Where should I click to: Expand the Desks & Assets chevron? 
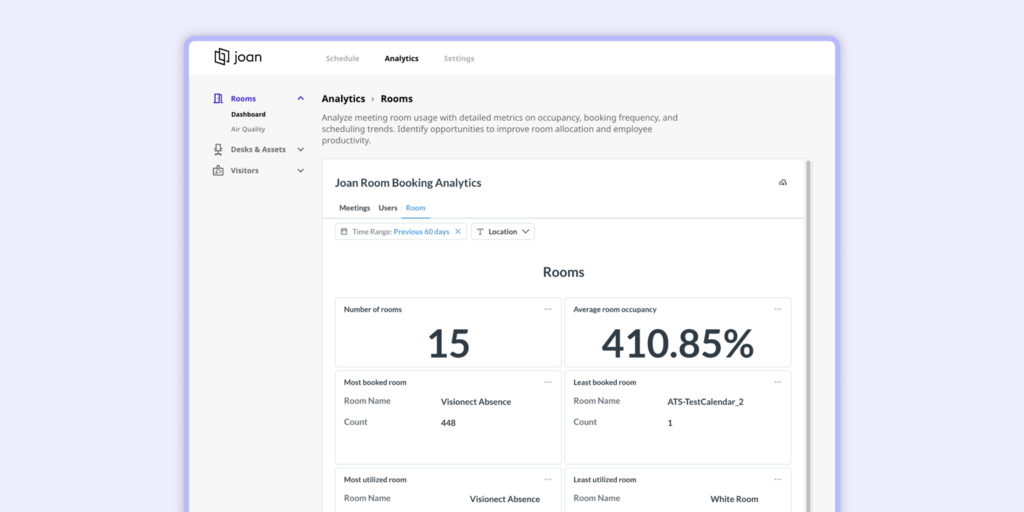(300, 150)
